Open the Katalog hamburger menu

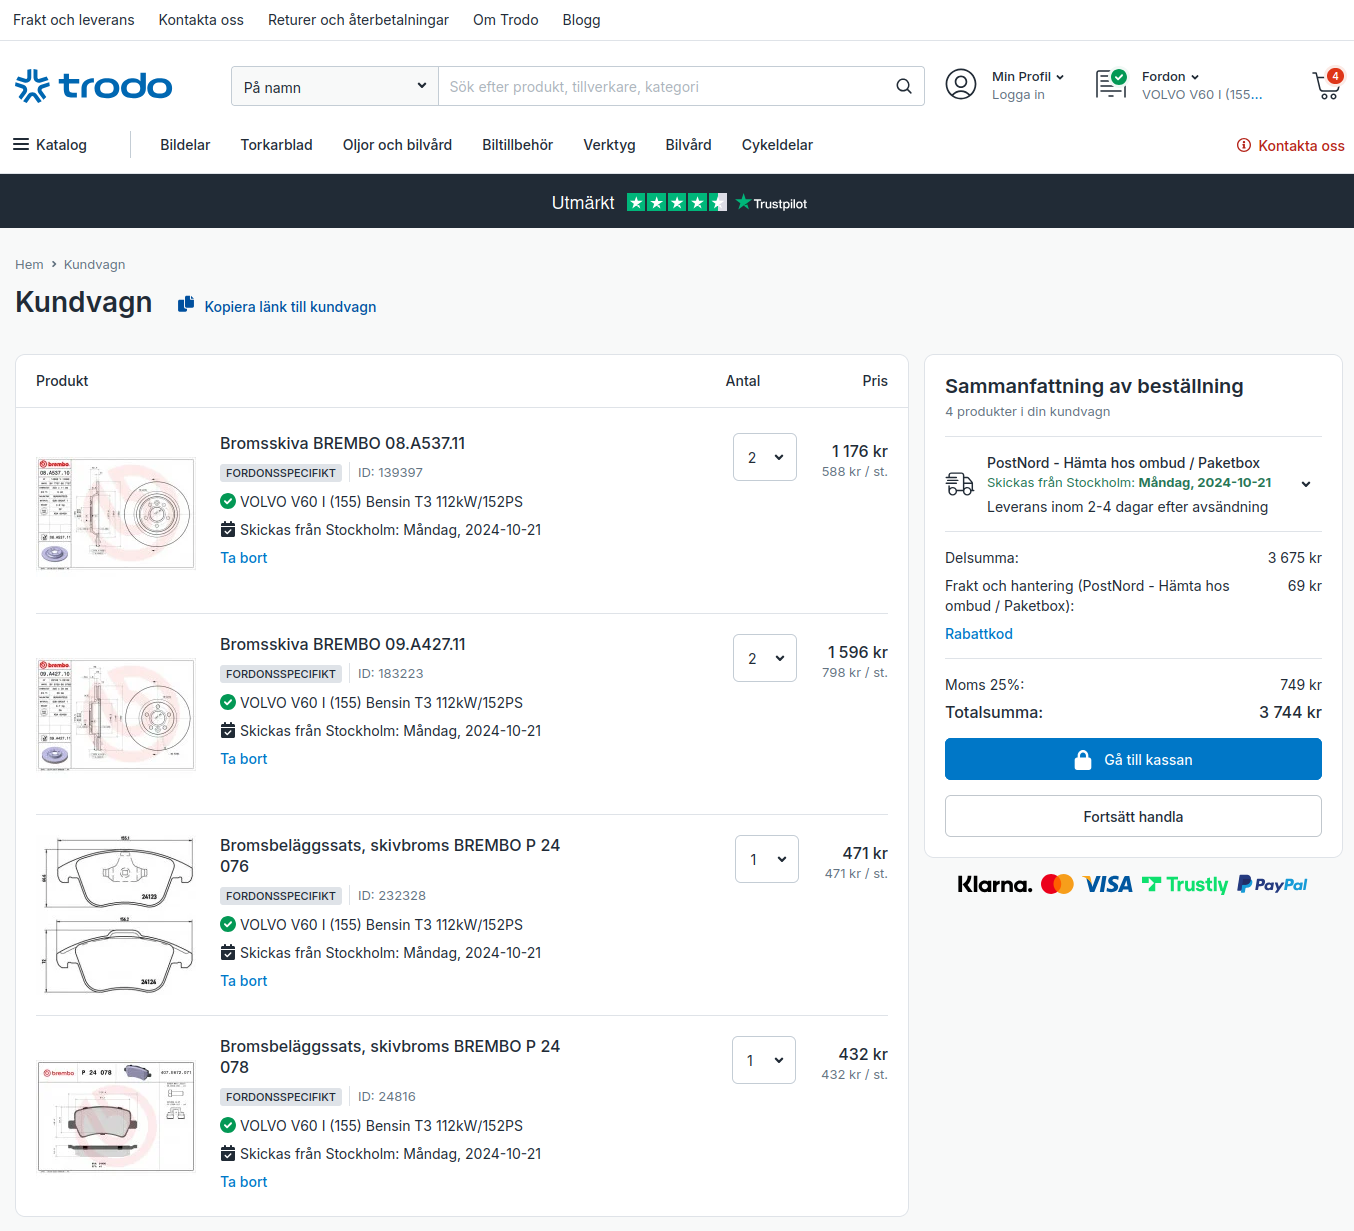point(50,145)
